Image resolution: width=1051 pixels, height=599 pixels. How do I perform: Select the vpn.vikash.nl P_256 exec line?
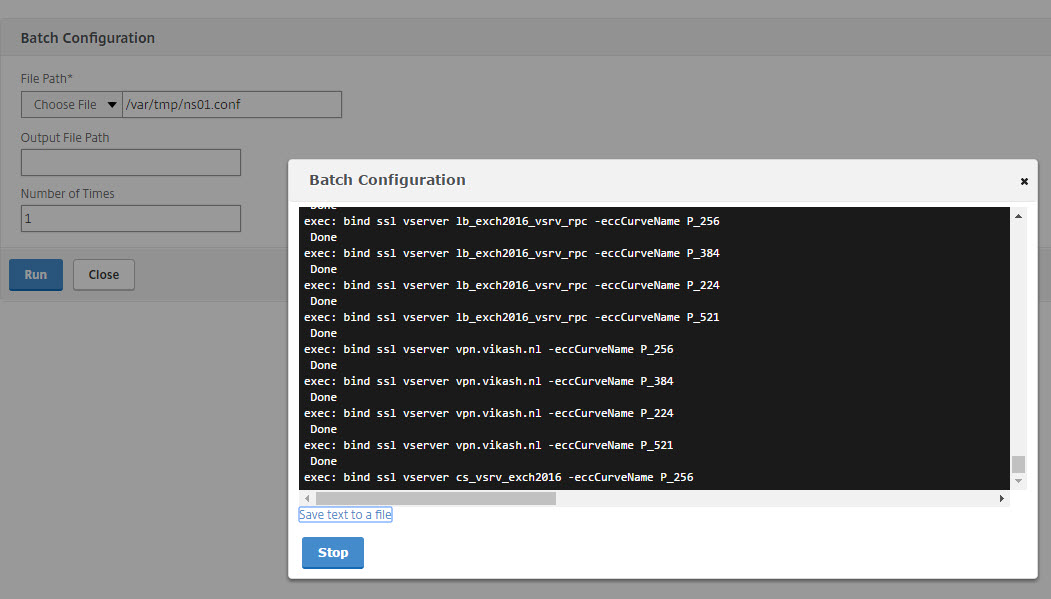[x=489, y=349]
